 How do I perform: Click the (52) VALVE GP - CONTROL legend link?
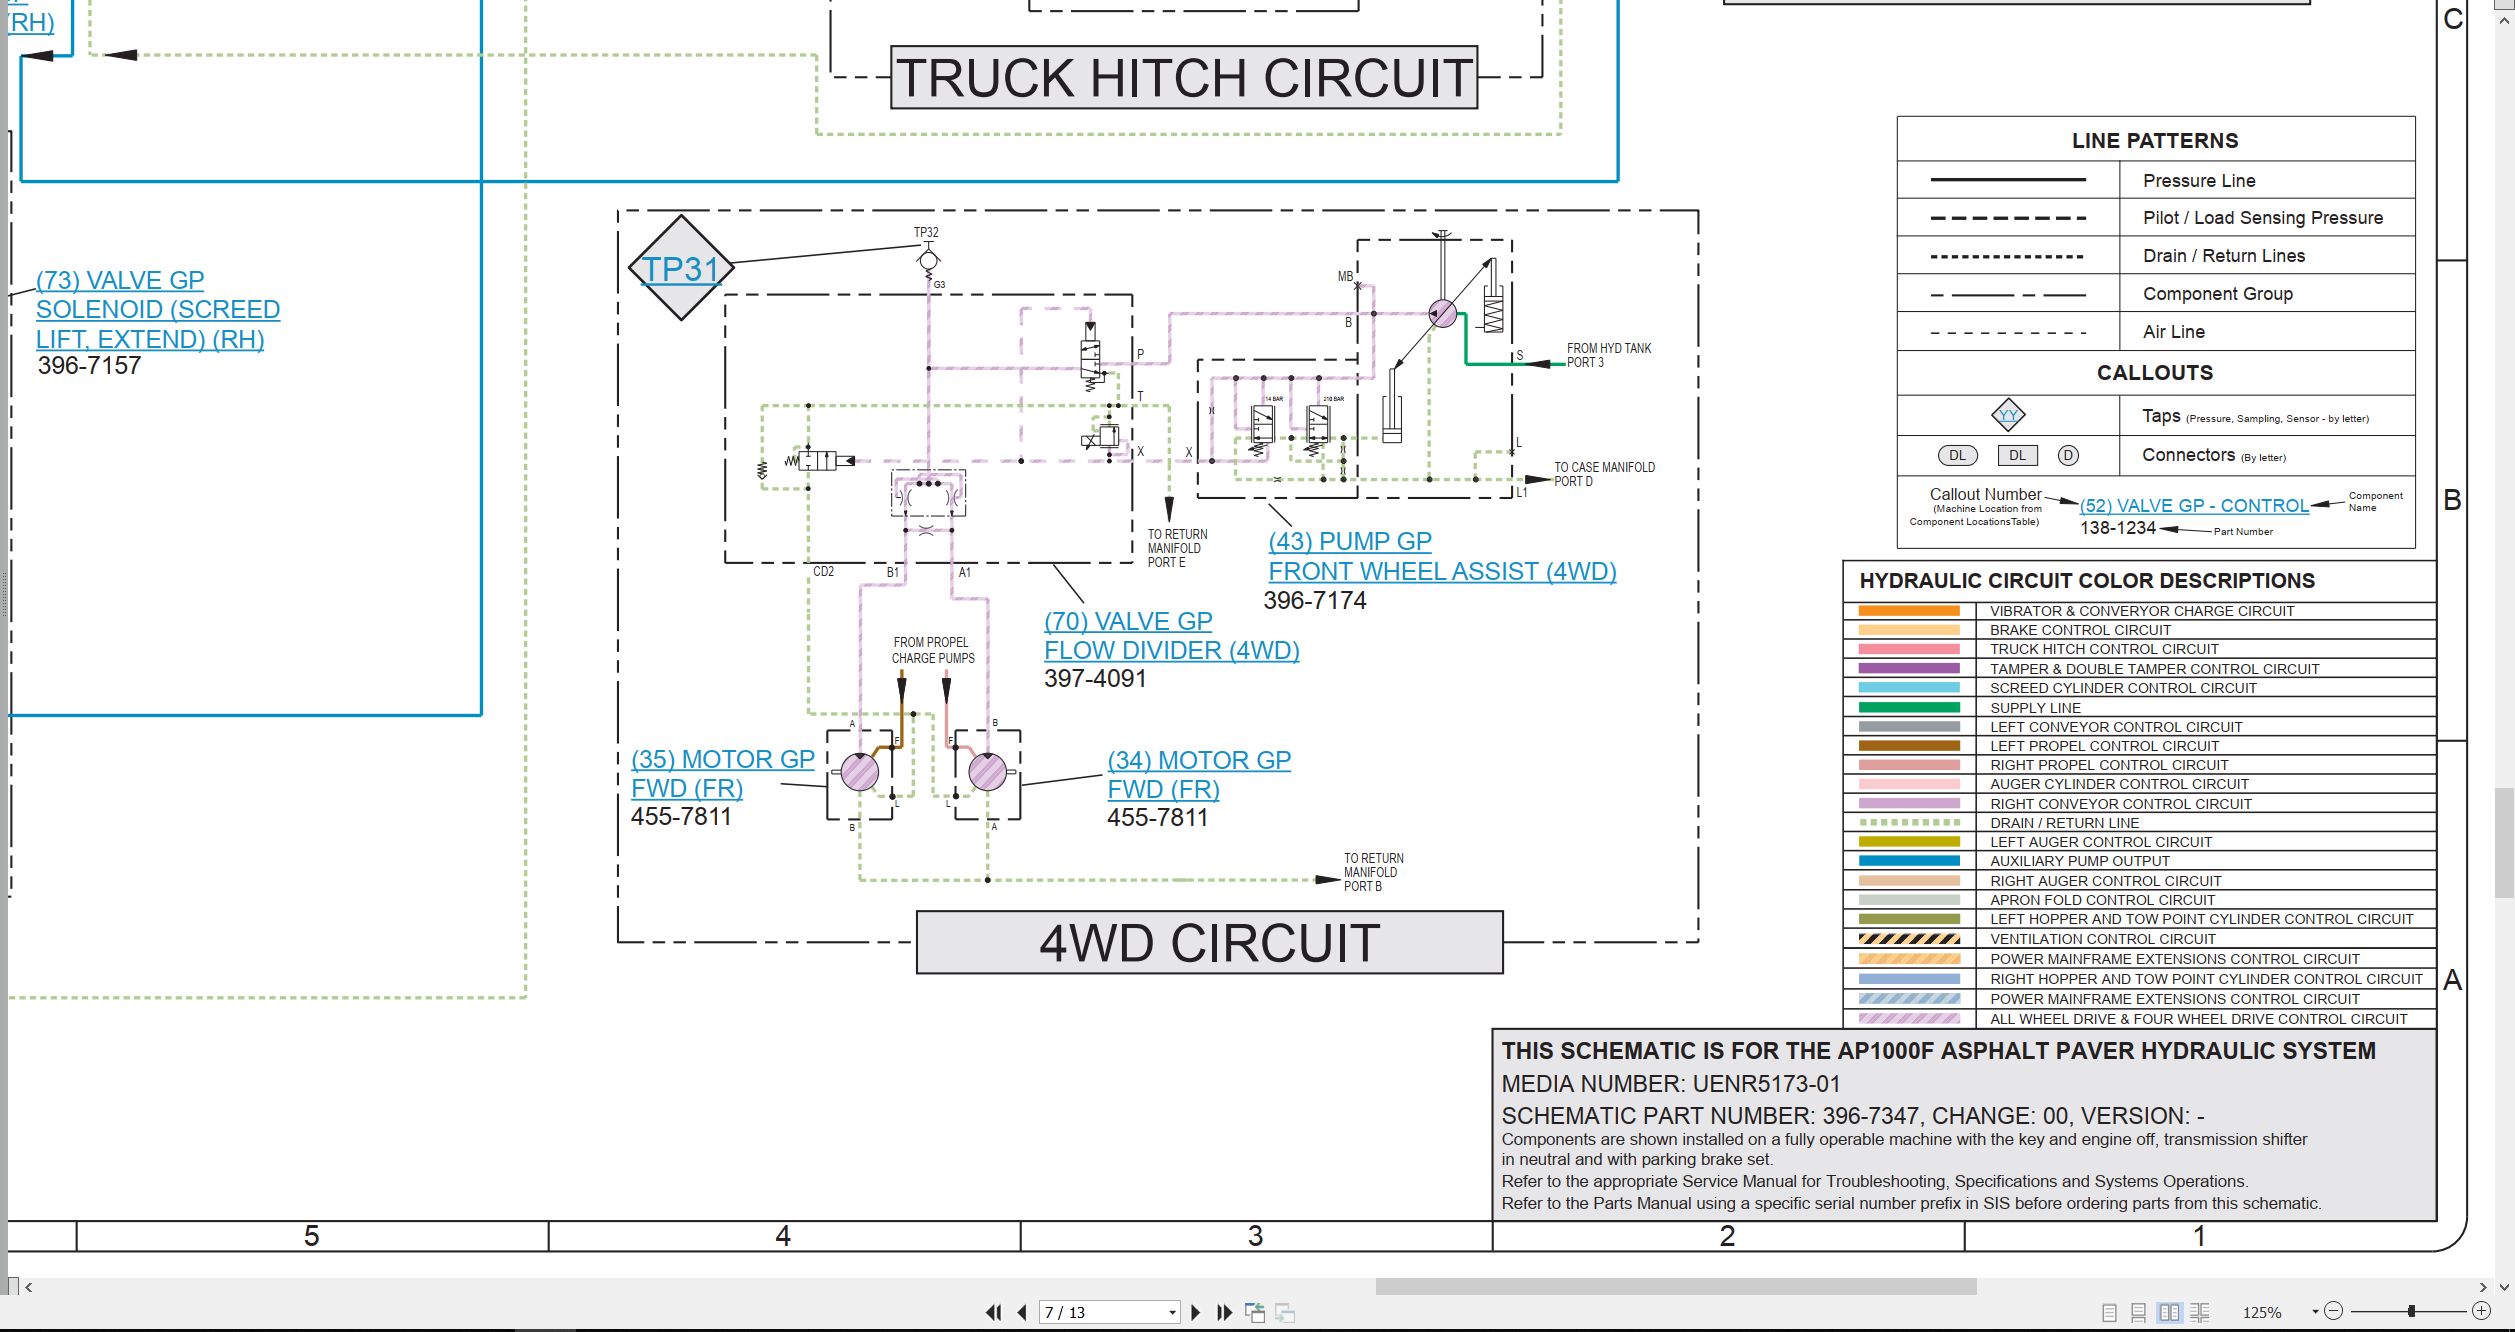(2194, 505)
